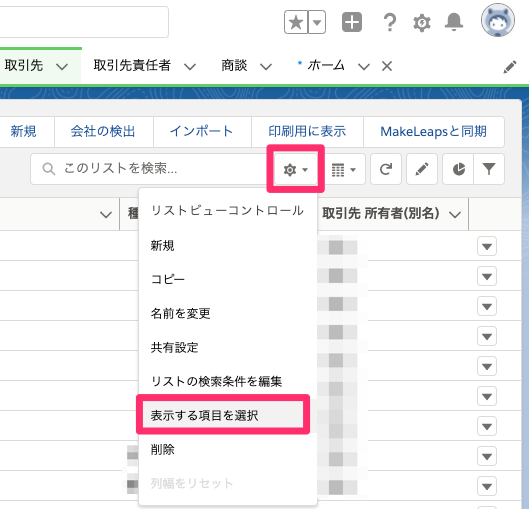Open the user profile avatar
Viewport: 529px width, 509px height.
click(498, 20)
